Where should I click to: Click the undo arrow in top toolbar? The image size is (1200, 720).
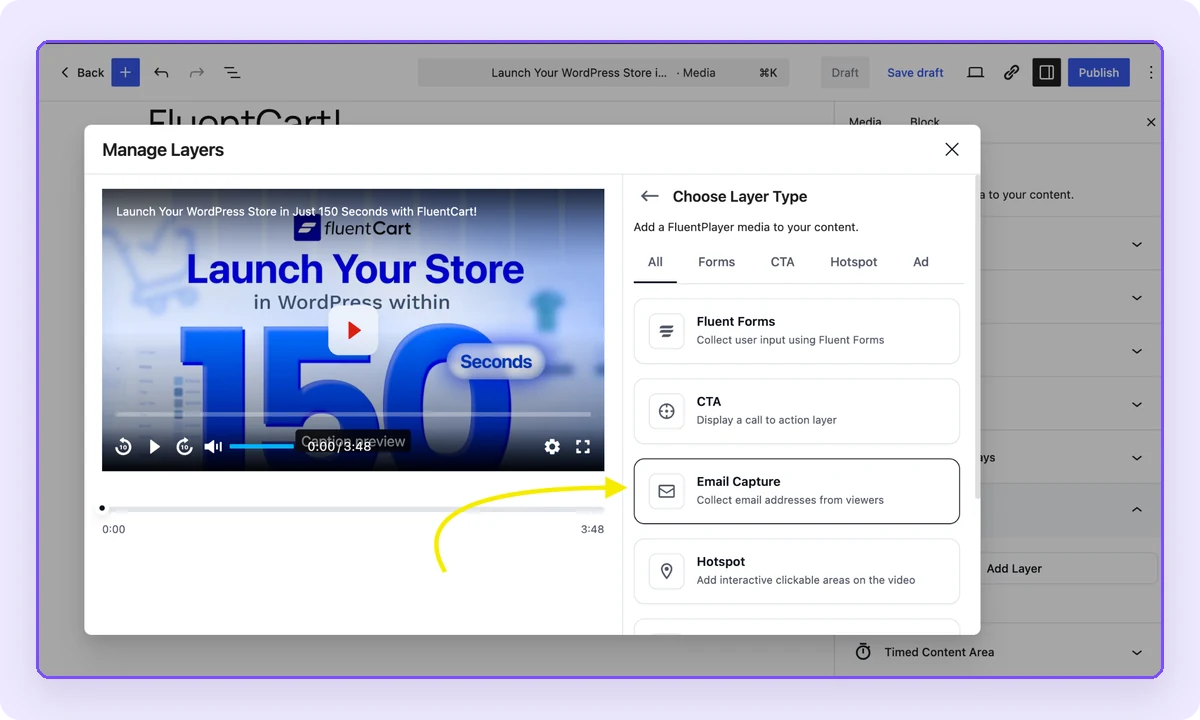click(x=161, y=73)
